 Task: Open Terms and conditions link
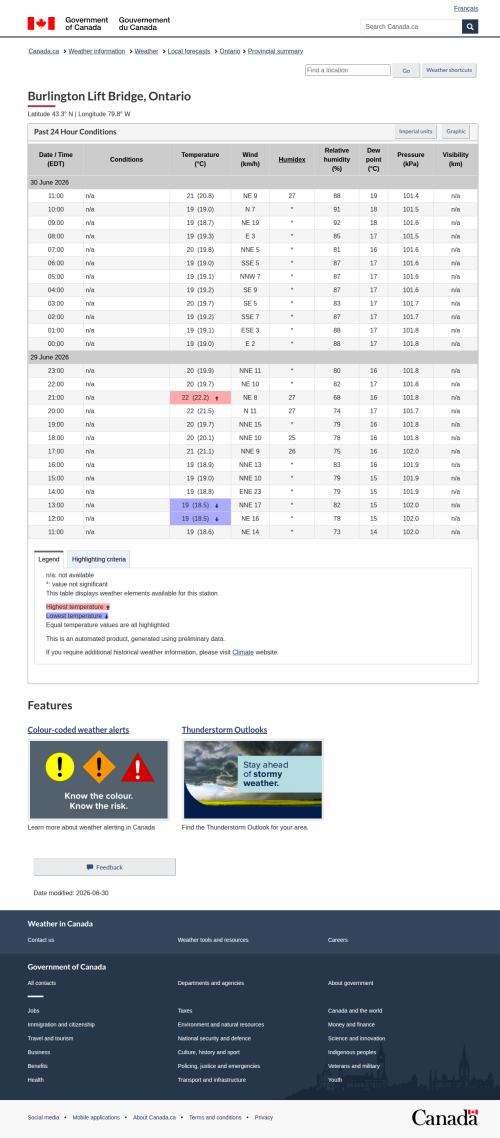(215, 1118)
